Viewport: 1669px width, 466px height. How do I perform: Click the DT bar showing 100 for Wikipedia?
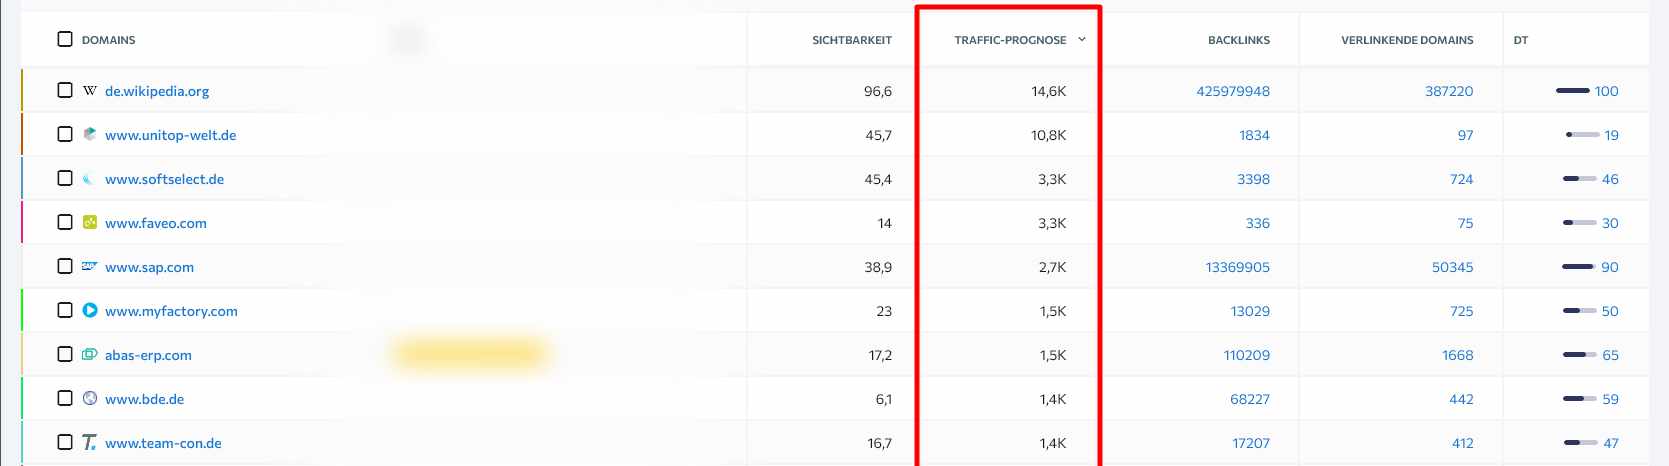click(1573, 91)
